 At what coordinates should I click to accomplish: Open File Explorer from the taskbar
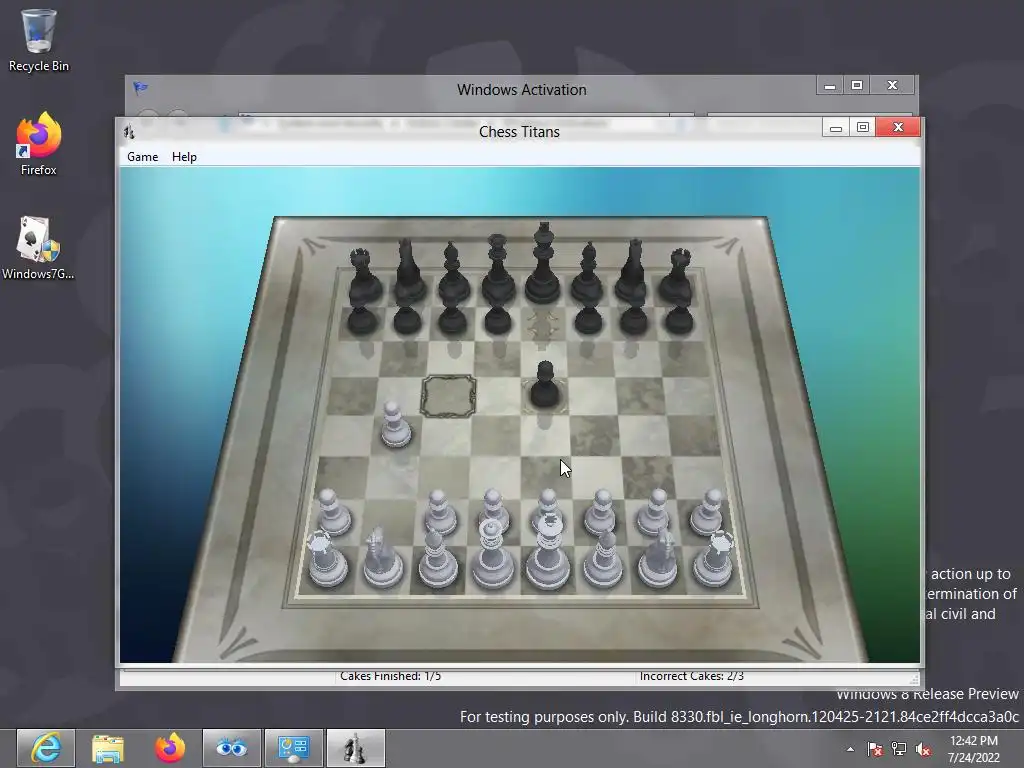(x=108, y=748)
